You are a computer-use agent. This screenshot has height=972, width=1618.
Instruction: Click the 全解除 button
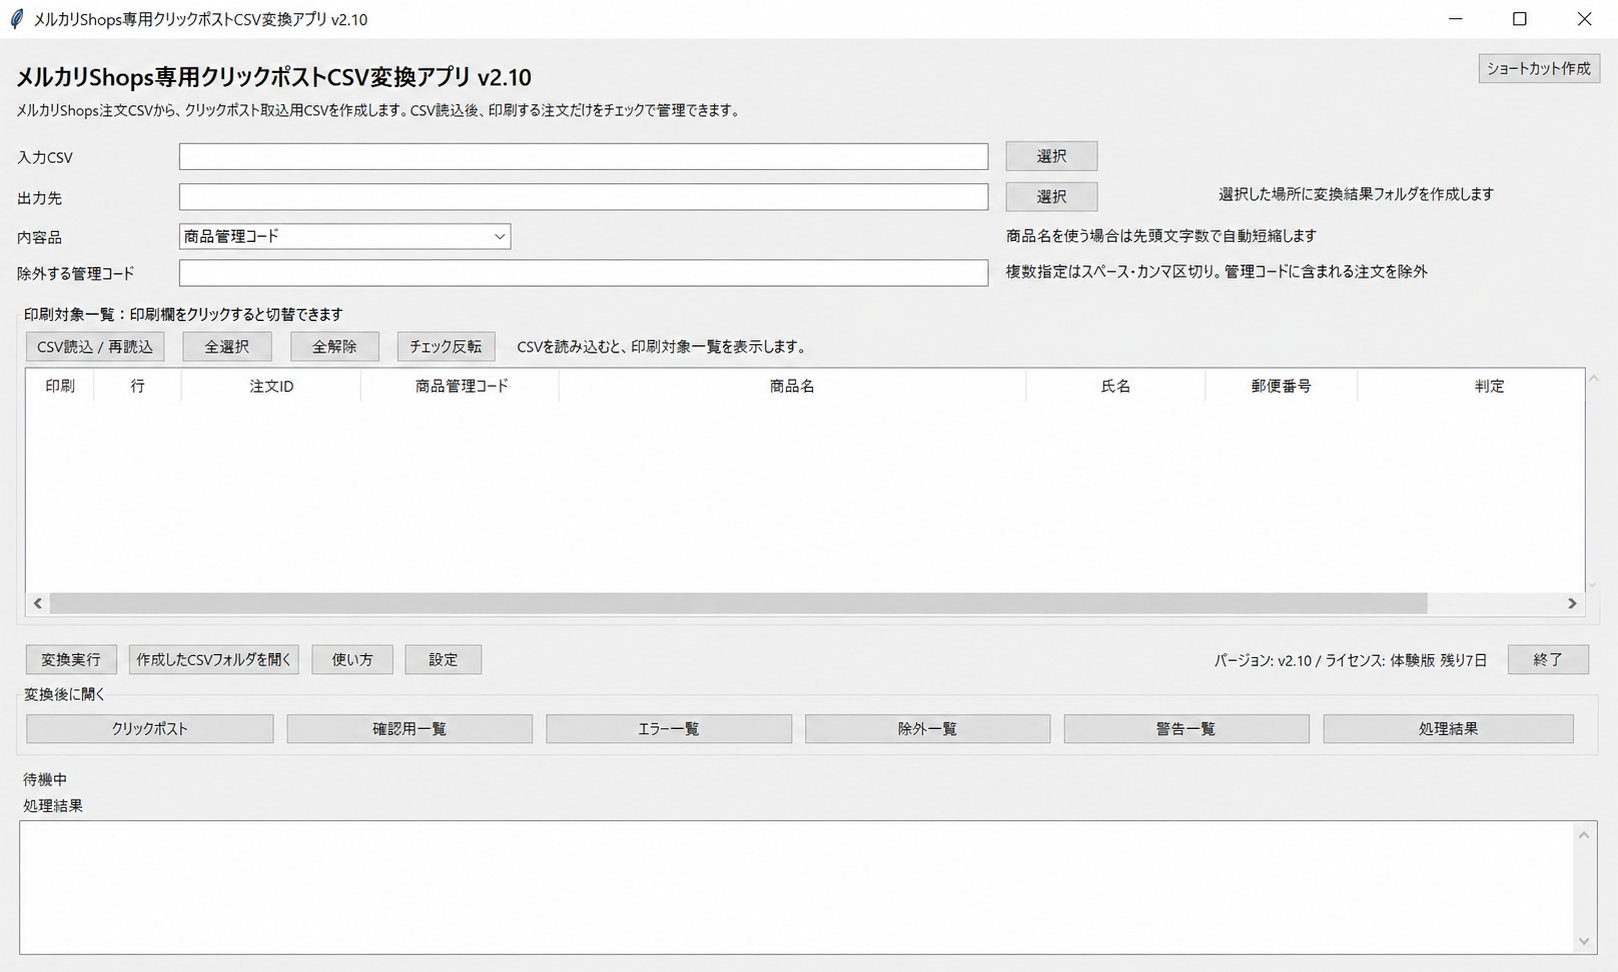point(335,347)
